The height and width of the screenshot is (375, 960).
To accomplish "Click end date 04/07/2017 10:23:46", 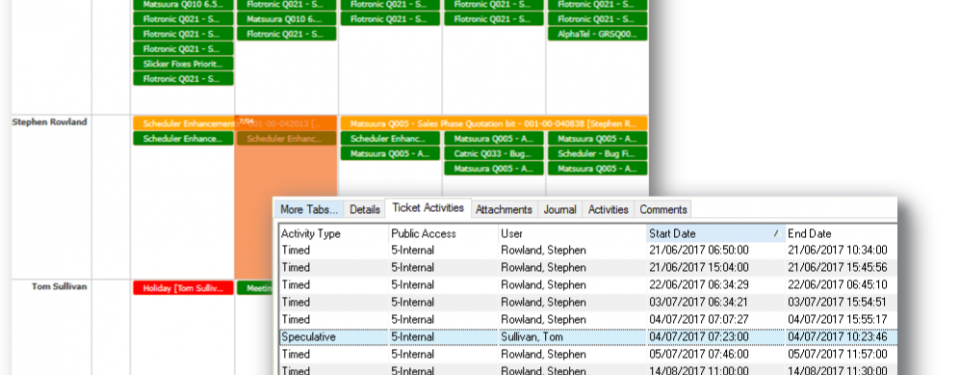I will pyautogui.click(x=837, y=337).
